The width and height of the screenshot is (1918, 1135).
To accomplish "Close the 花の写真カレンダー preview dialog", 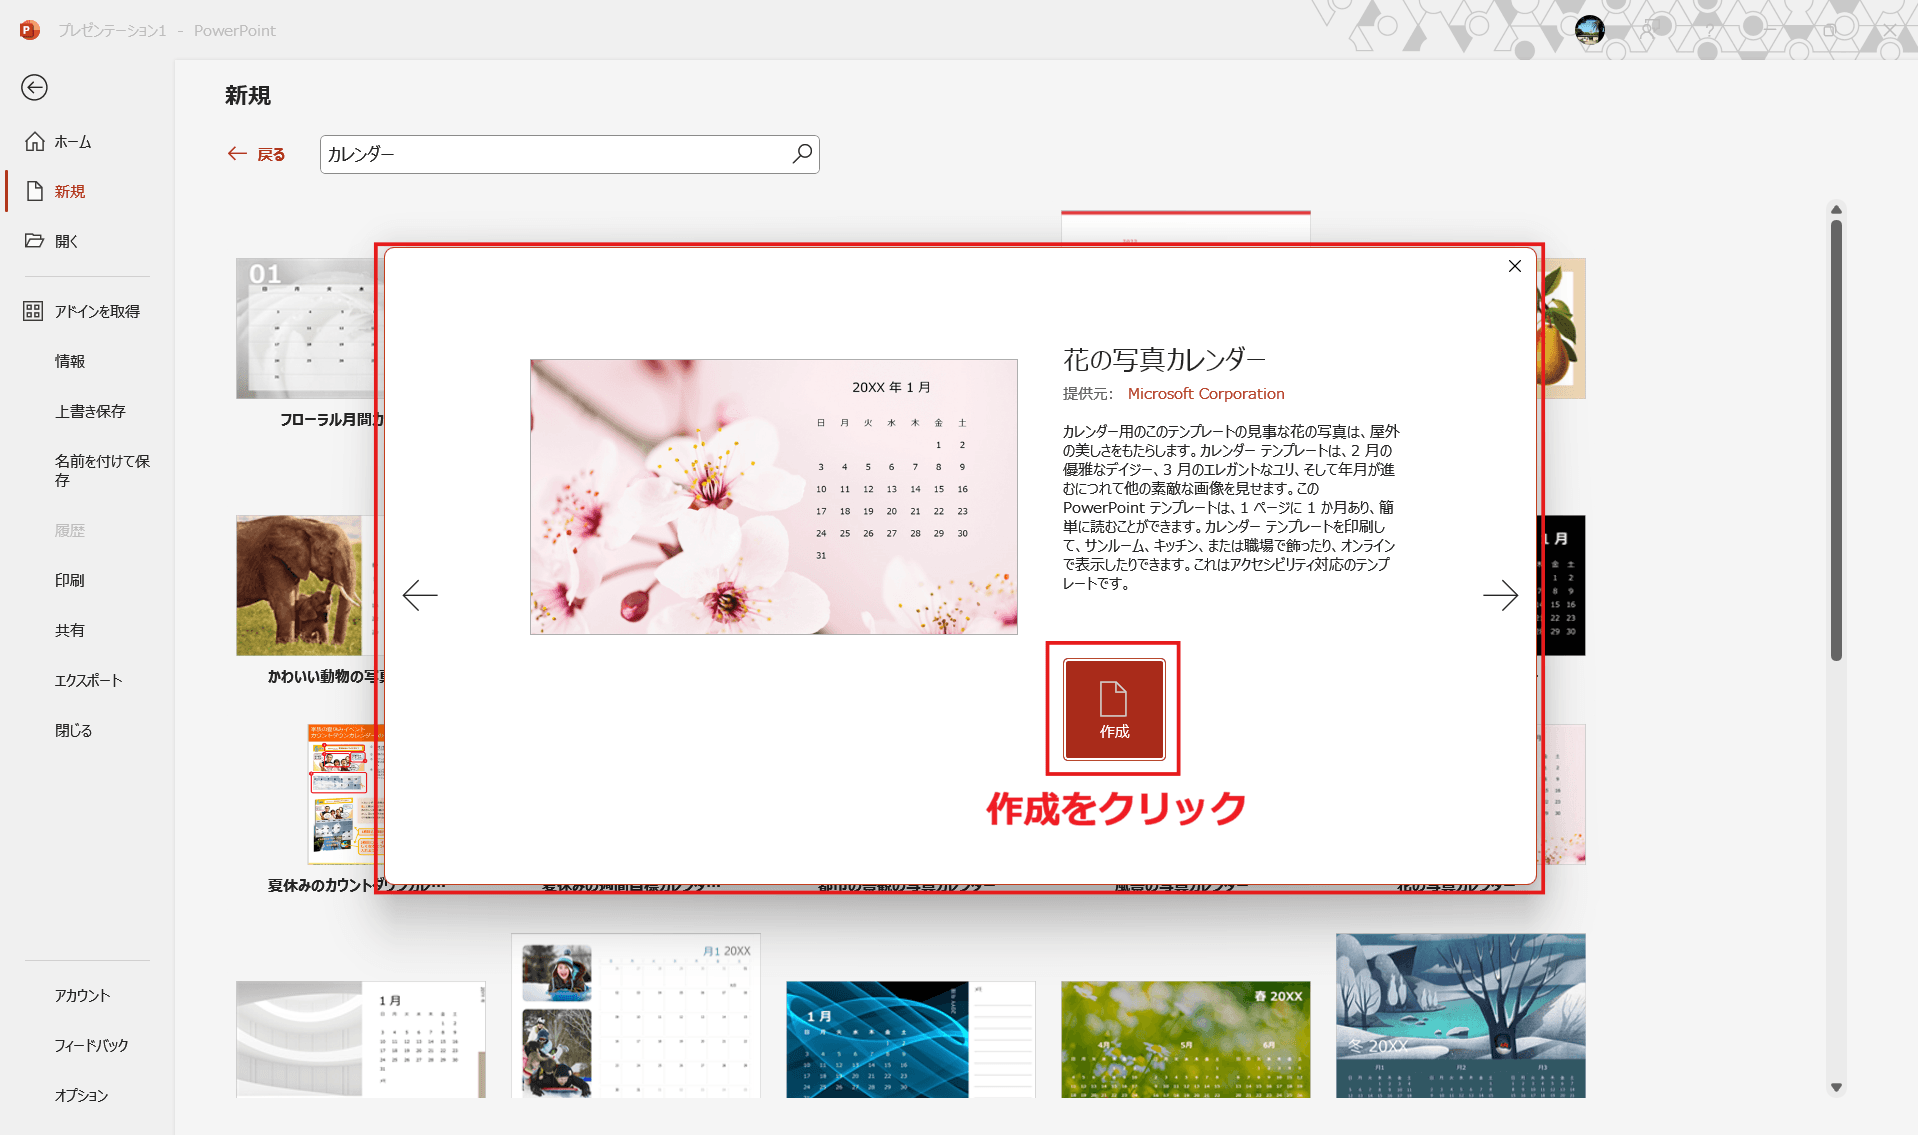I will [x=1513, y=266].
